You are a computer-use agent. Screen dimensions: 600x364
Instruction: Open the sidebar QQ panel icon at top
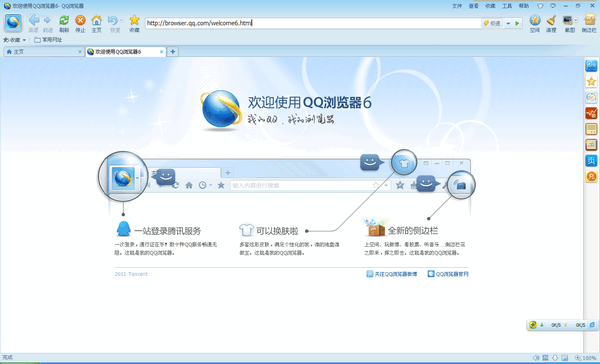pos(591,66)
